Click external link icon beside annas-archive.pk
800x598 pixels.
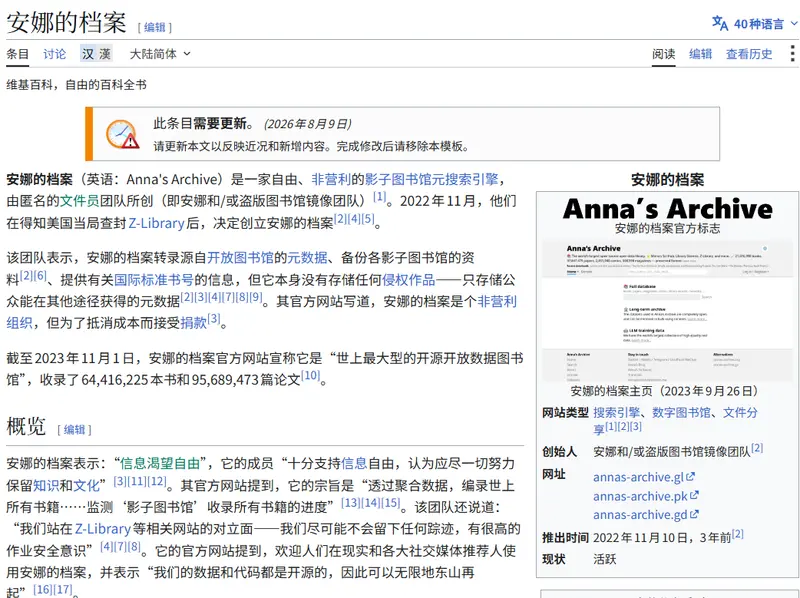point(694,495)
